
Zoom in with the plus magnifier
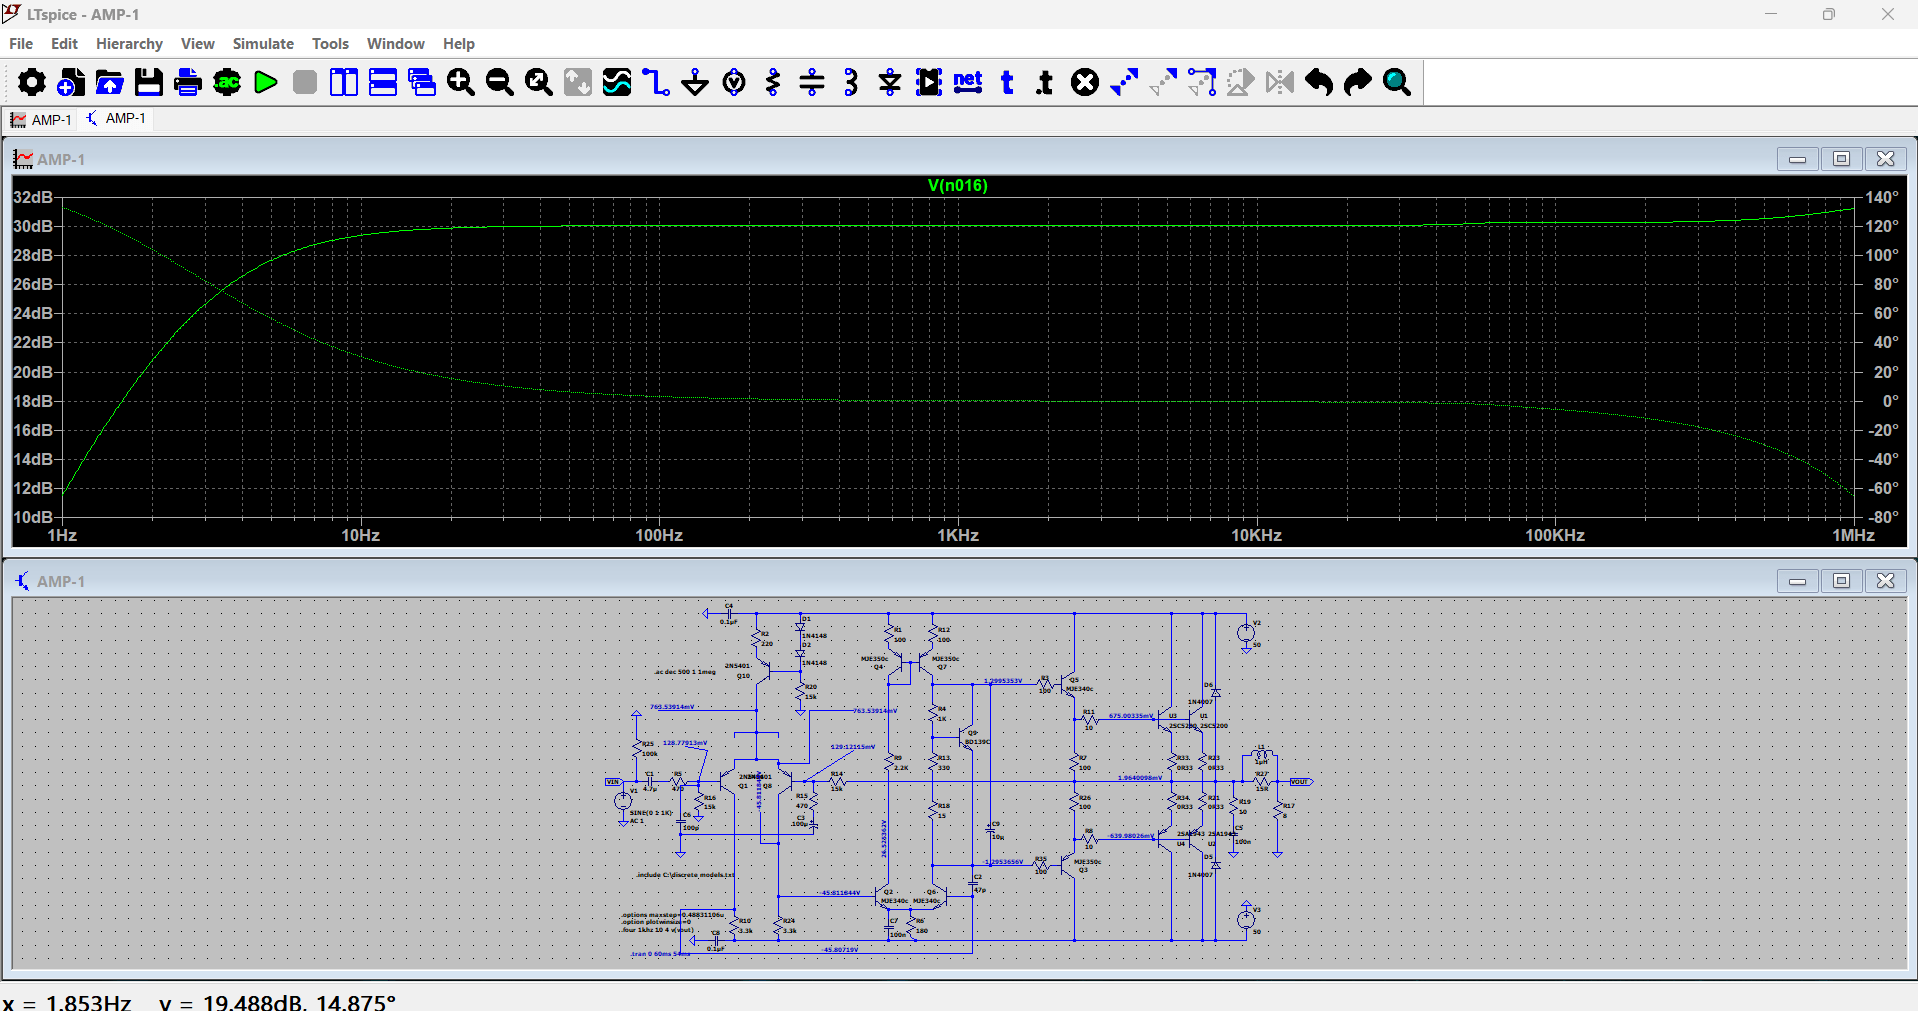tap(461, 82)
